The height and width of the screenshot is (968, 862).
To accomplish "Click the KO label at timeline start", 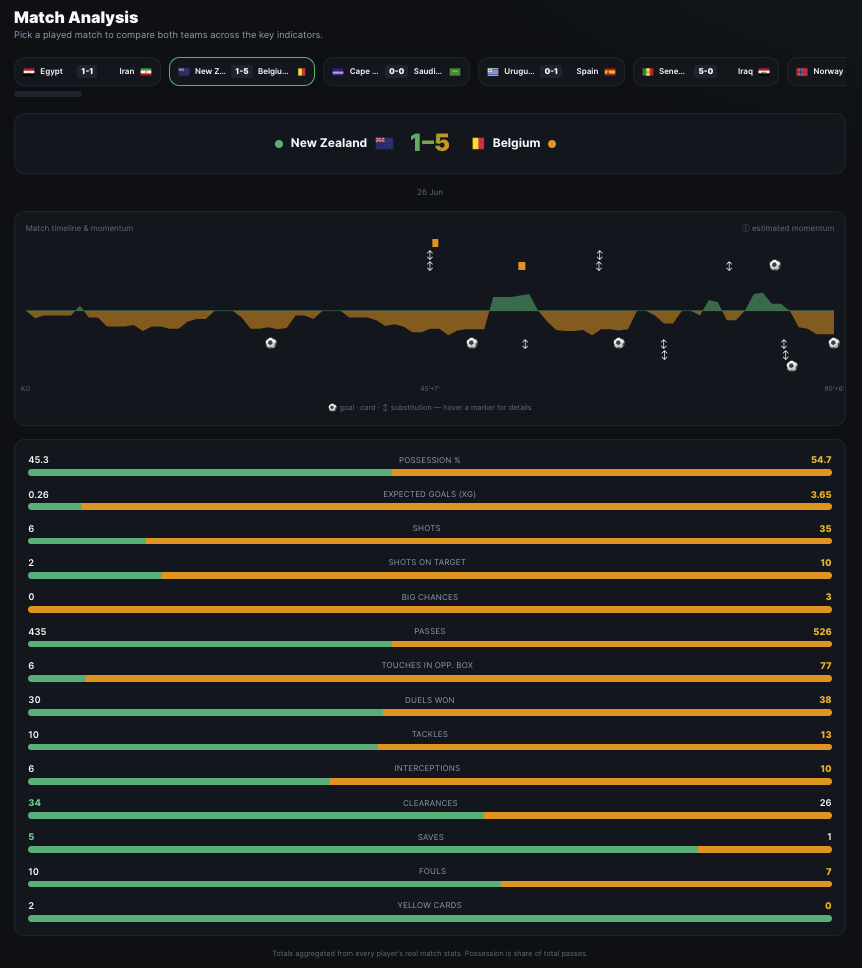I will [x=25, y=389].
